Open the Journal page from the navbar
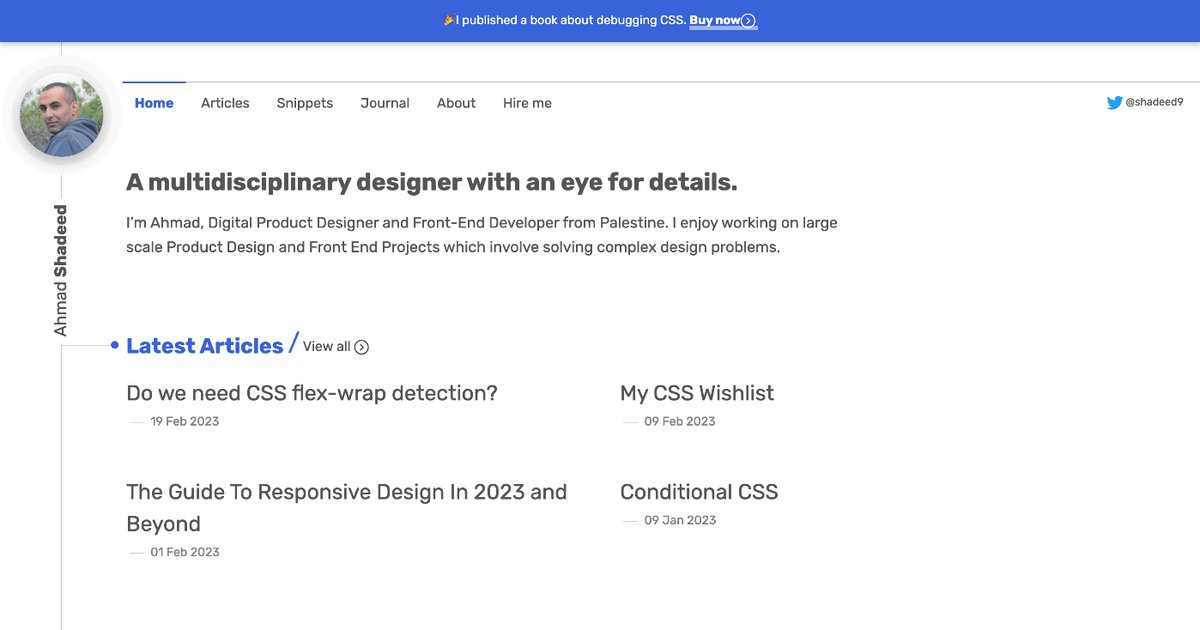Viewport: 1200px width, 630px height. 384,102
